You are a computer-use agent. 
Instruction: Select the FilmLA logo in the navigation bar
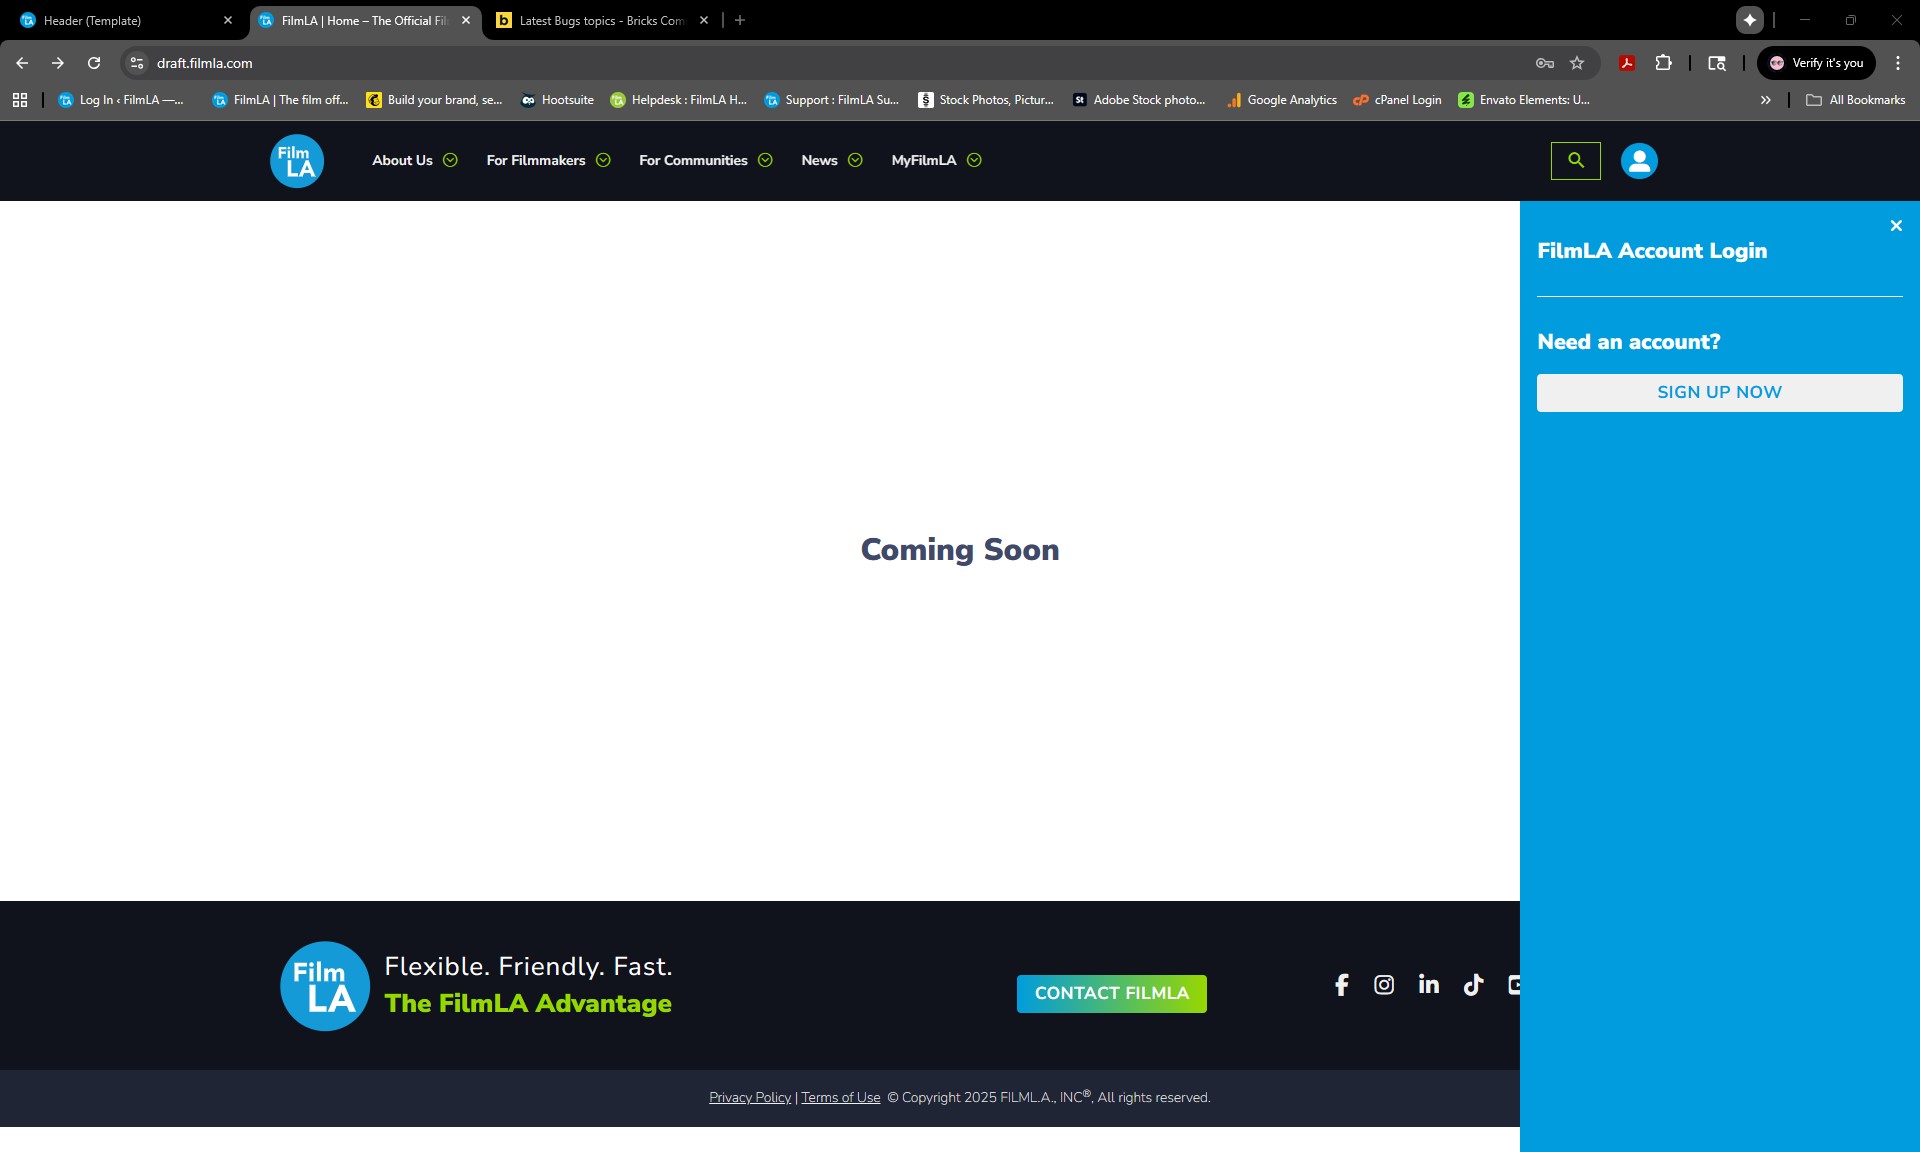[296, 160]
